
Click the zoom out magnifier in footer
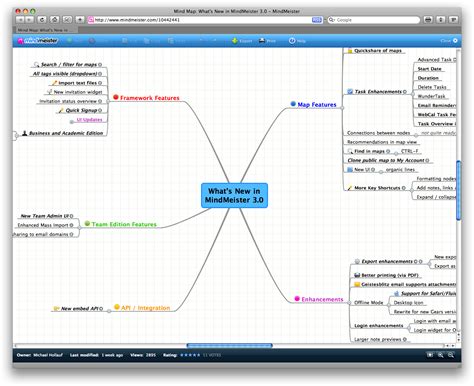(451, 355)
